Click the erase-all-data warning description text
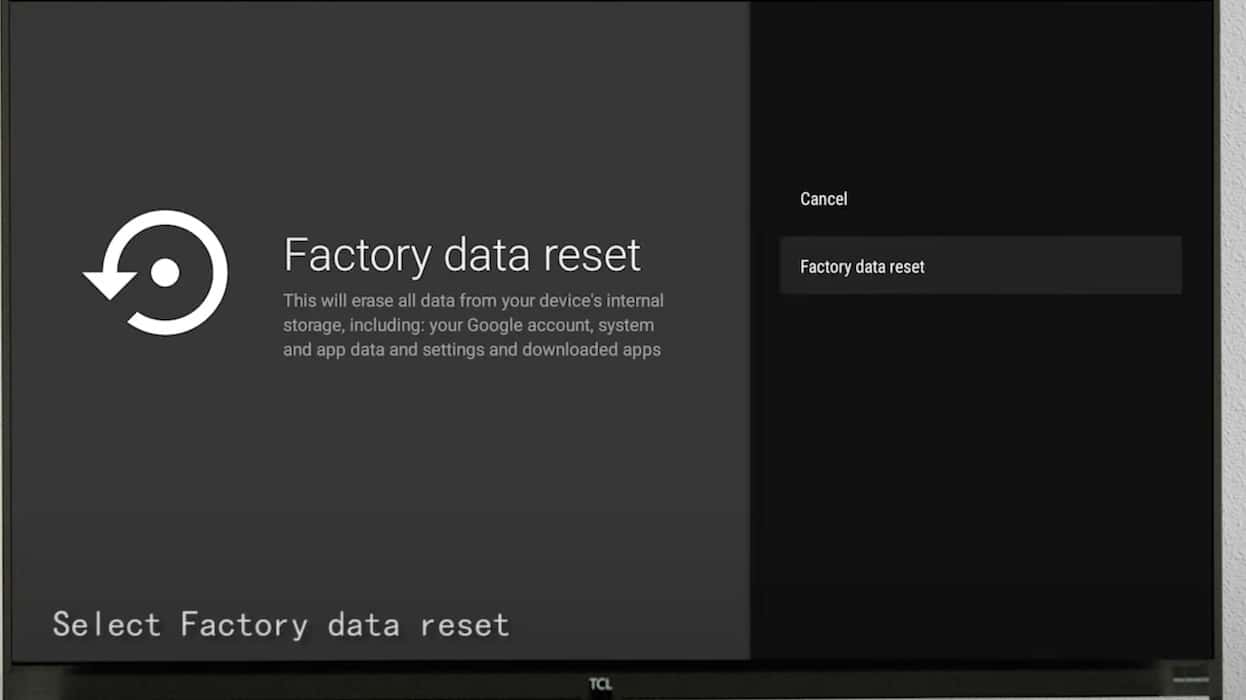 point(472,325)
